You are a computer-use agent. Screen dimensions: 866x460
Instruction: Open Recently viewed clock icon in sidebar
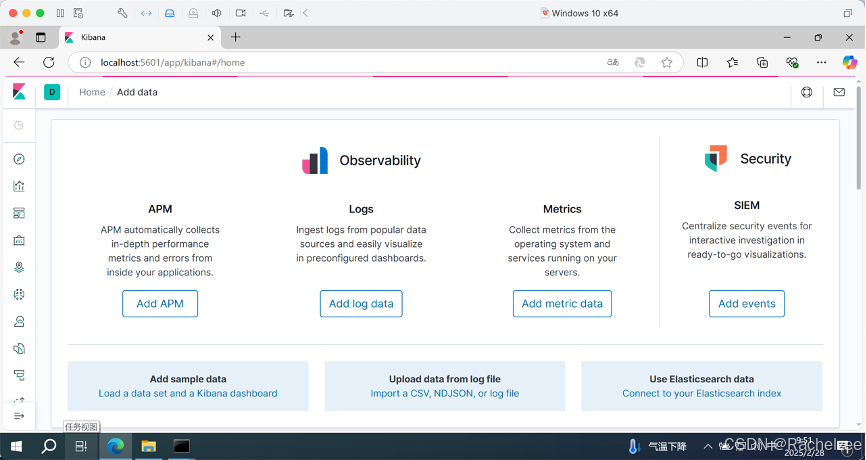19,125
